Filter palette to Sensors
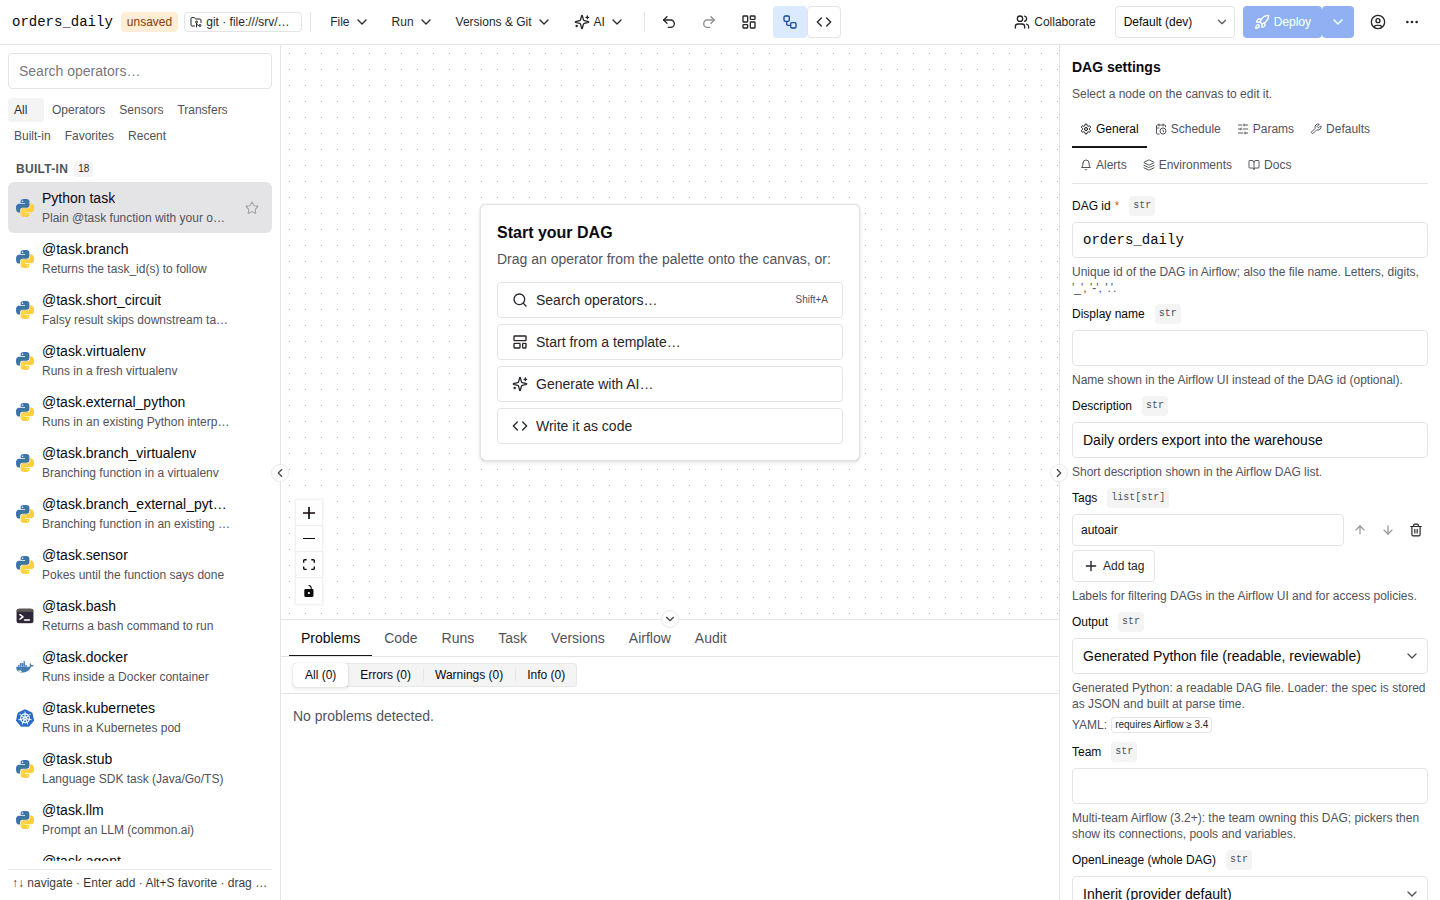 pos(141,110)
